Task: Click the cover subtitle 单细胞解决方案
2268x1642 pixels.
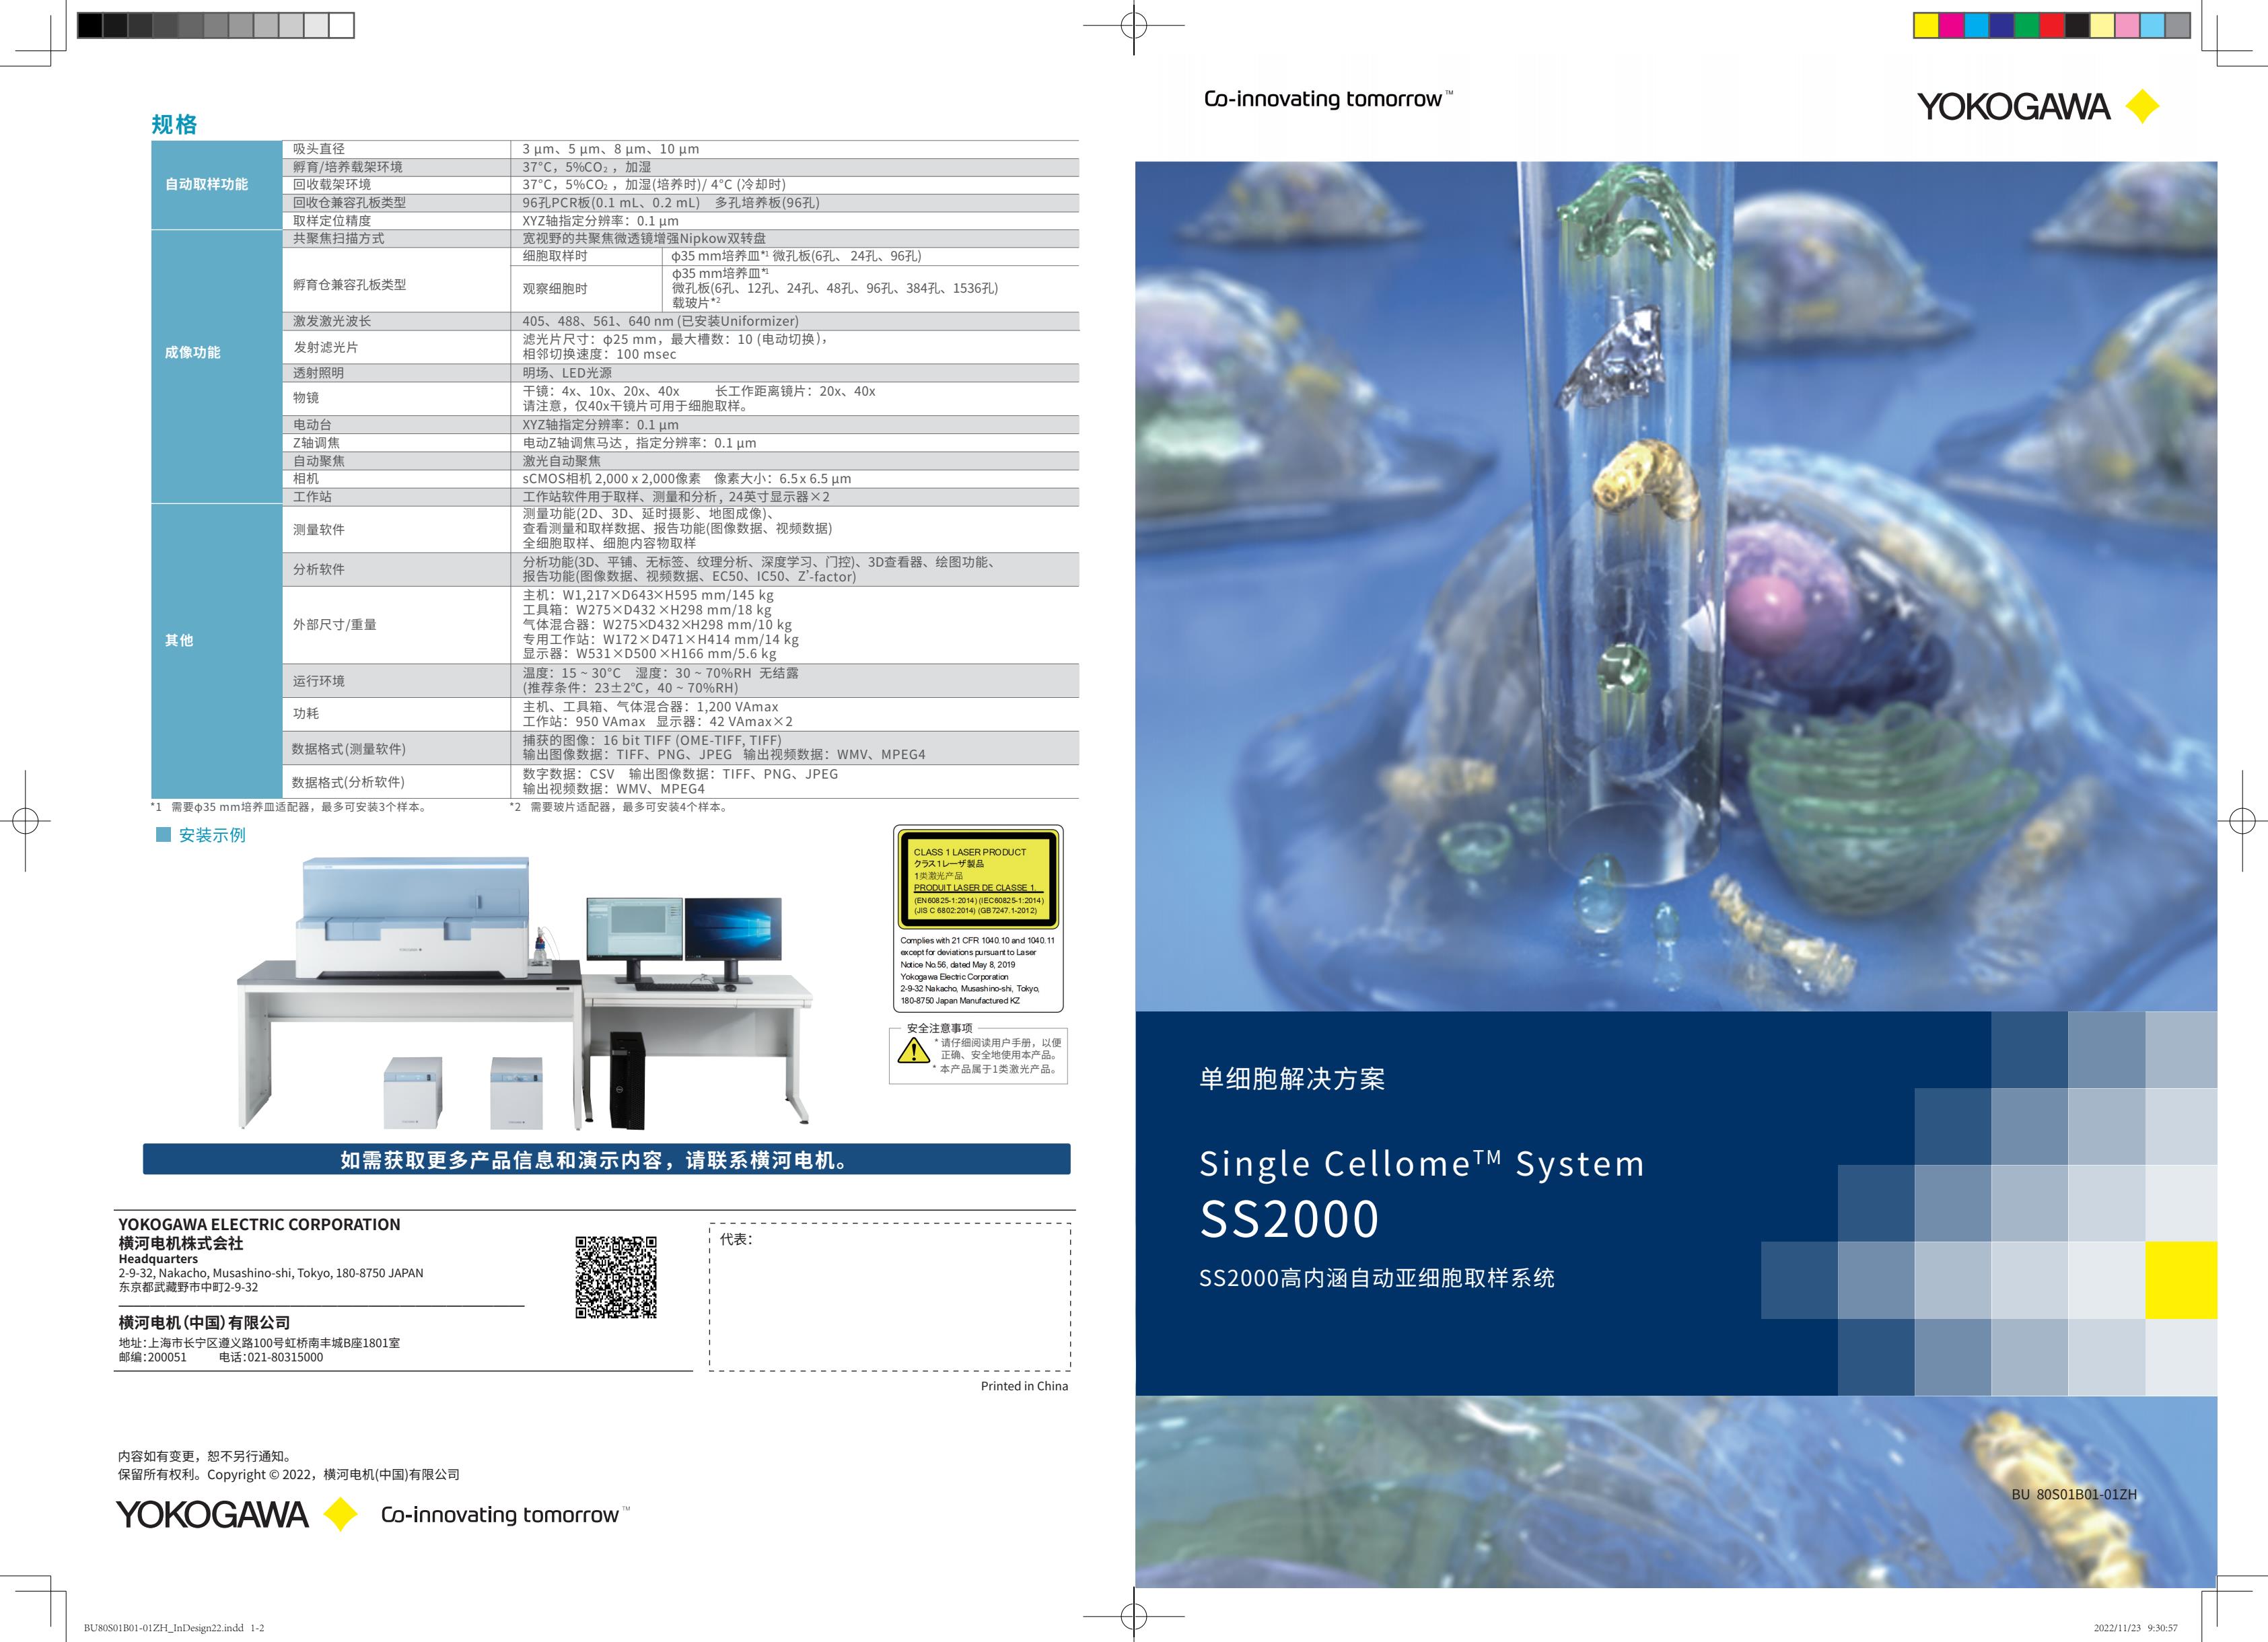Action: (1292, 1079)
